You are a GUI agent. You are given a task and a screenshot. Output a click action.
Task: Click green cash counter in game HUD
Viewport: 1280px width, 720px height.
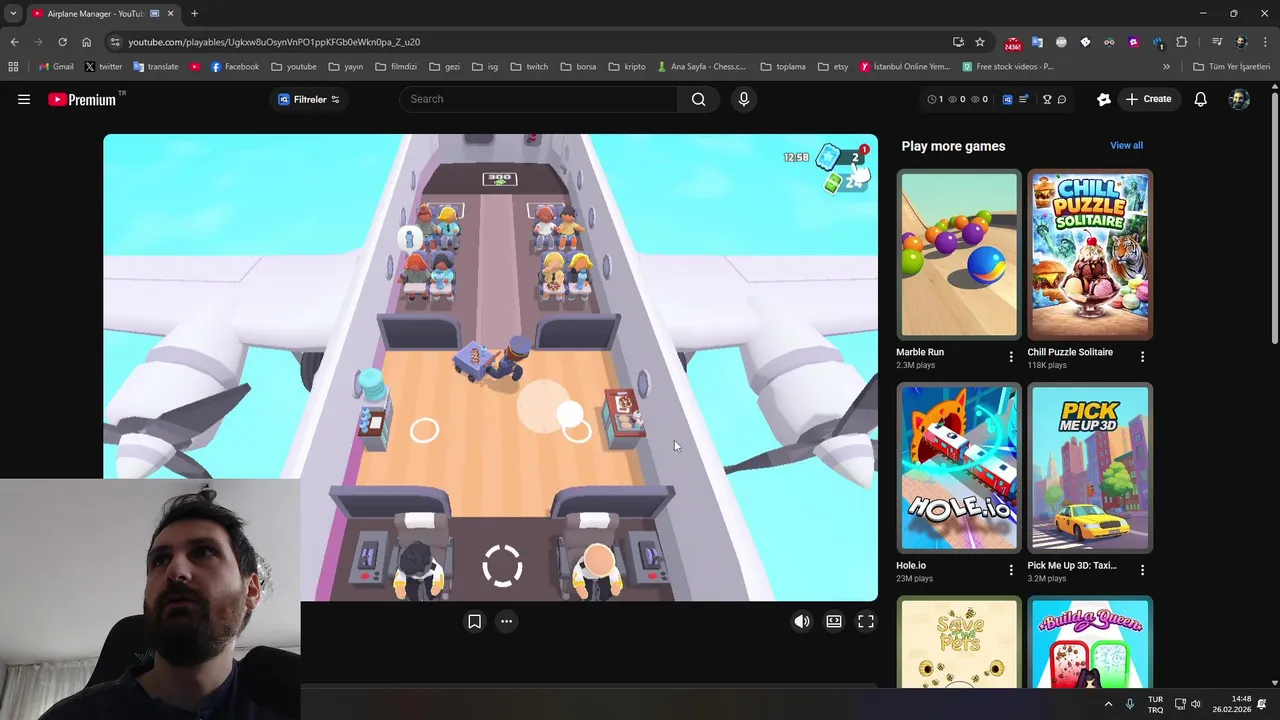[x=845, y=183]
